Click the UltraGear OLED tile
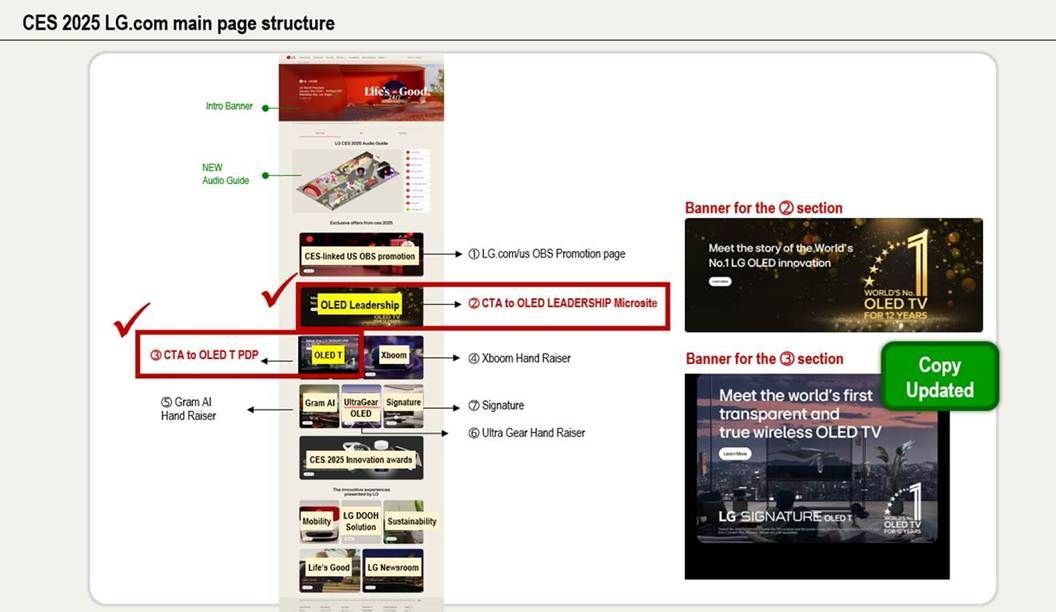 point(361,406)
